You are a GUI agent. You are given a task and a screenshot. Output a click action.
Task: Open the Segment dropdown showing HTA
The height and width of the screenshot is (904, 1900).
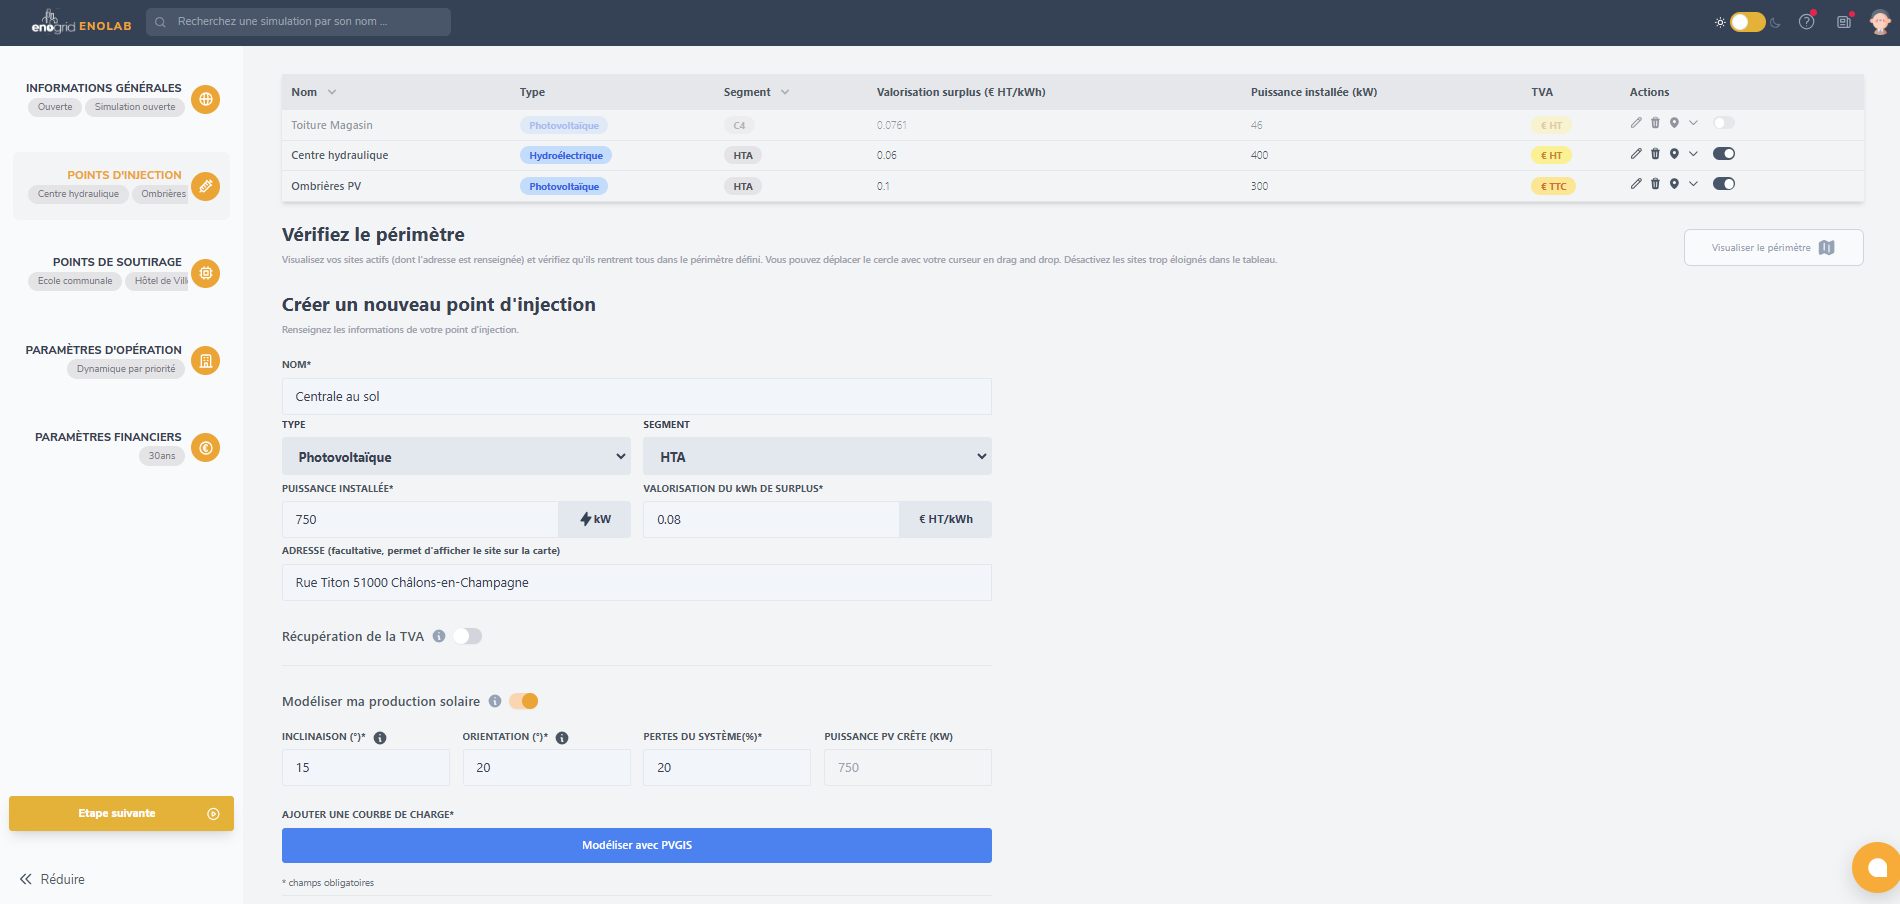[817, 457]
